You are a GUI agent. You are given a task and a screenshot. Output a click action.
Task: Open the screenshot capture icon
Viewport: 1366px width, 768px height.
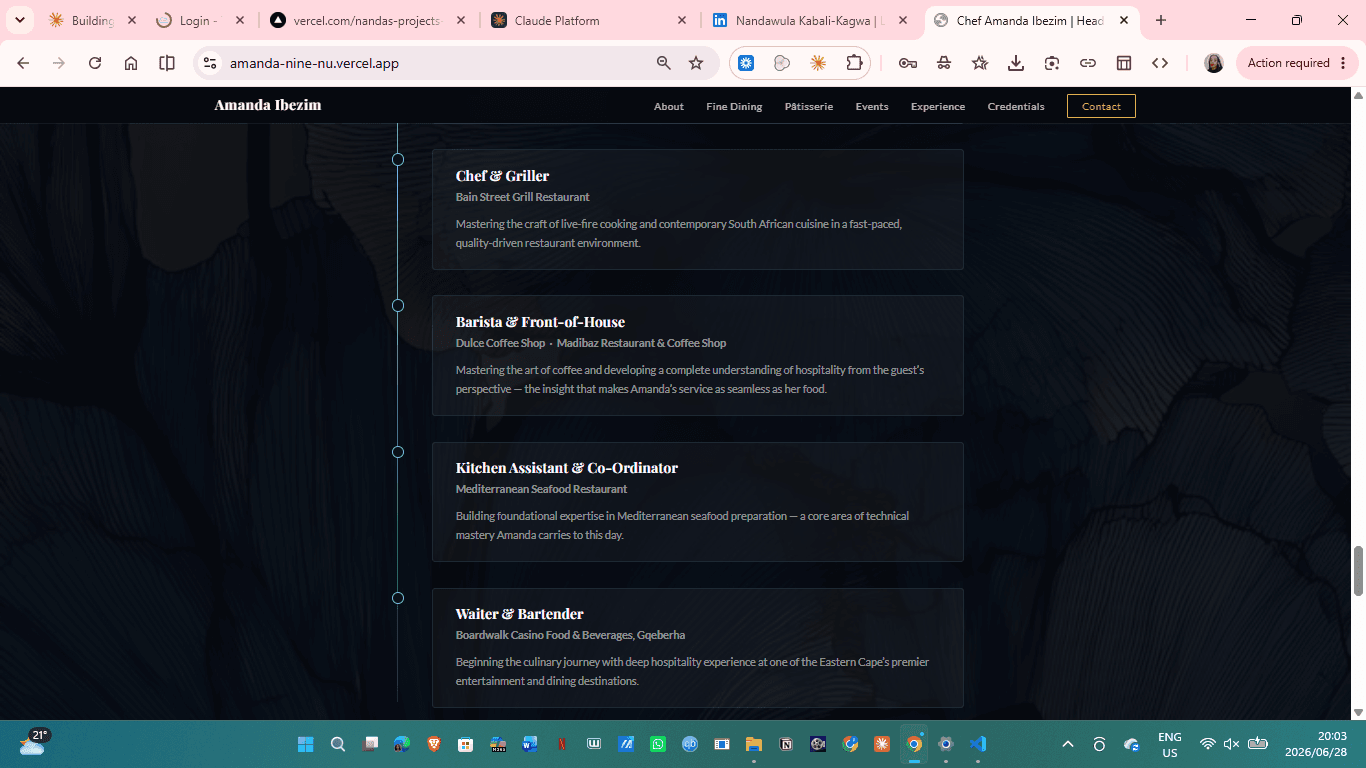[x=1052, y=63]
